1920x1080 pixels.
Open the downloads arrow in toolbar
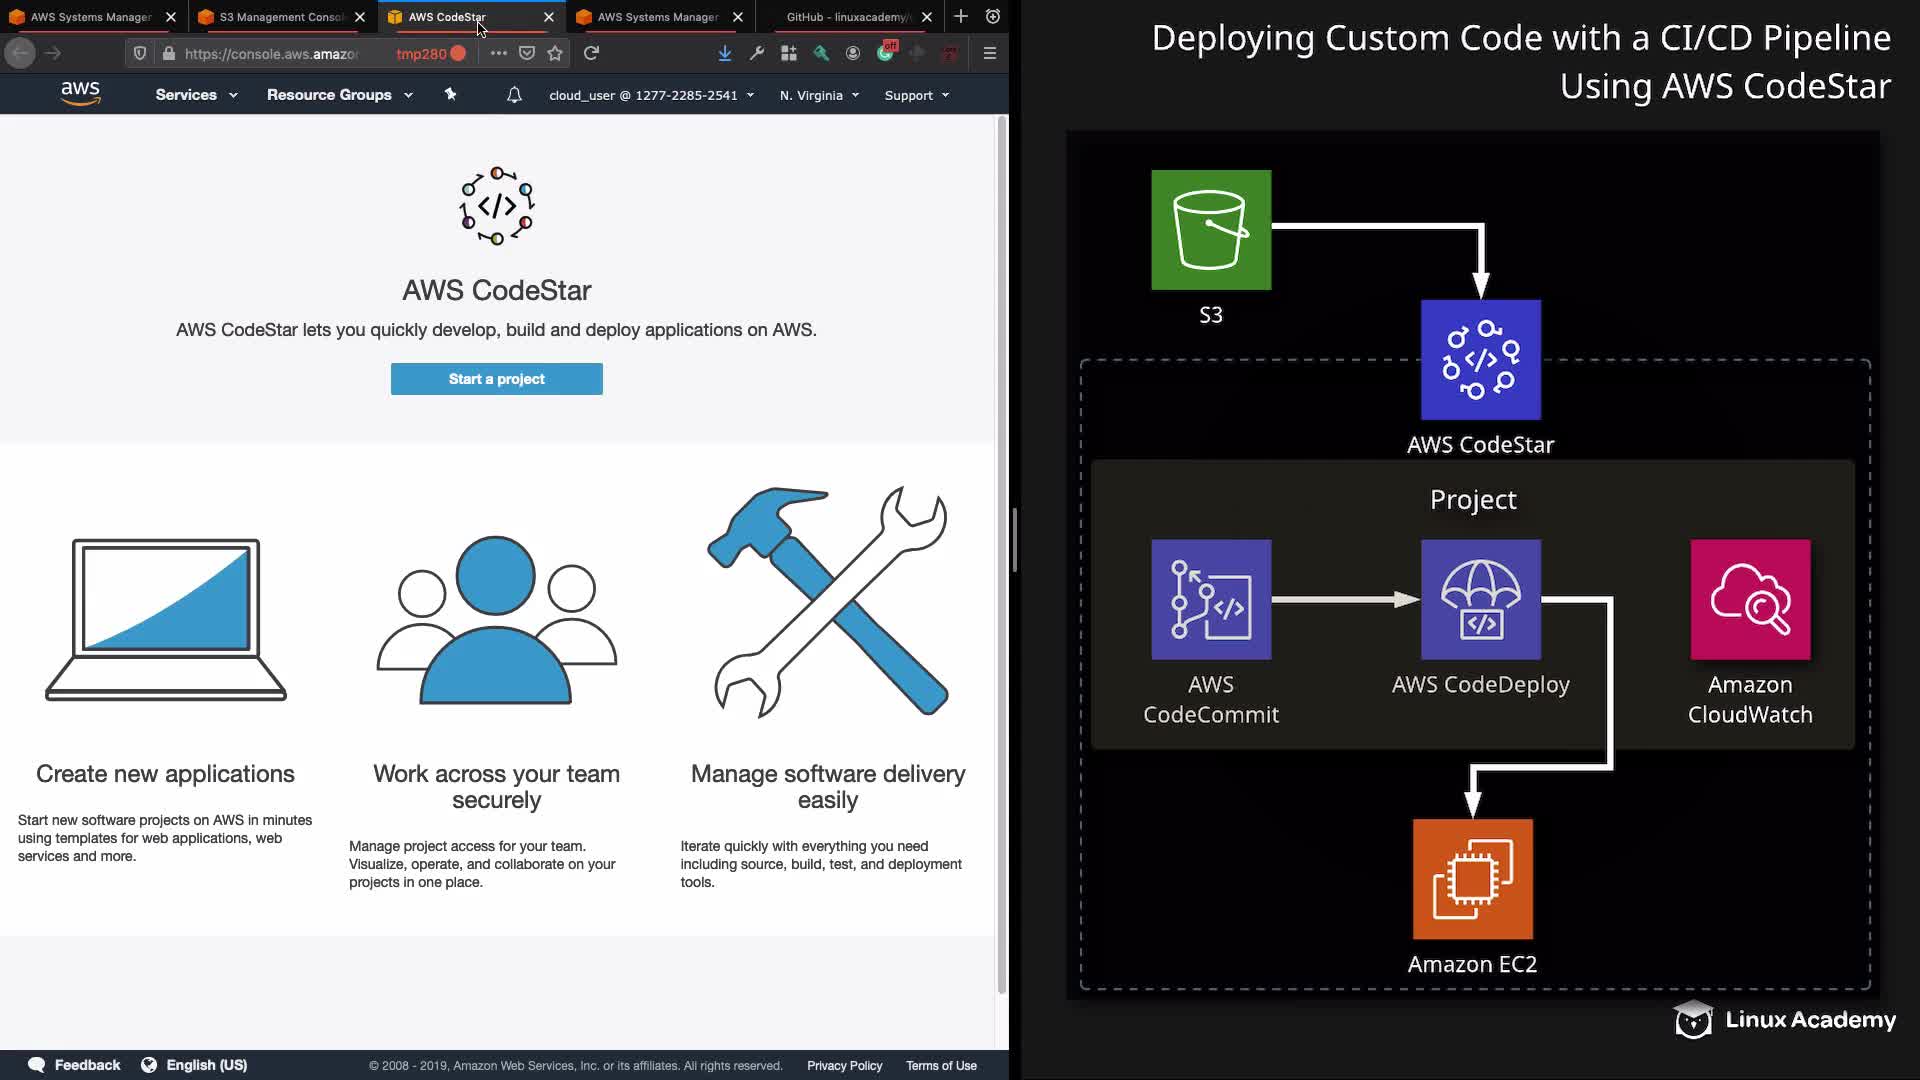[x=725, y=53]
